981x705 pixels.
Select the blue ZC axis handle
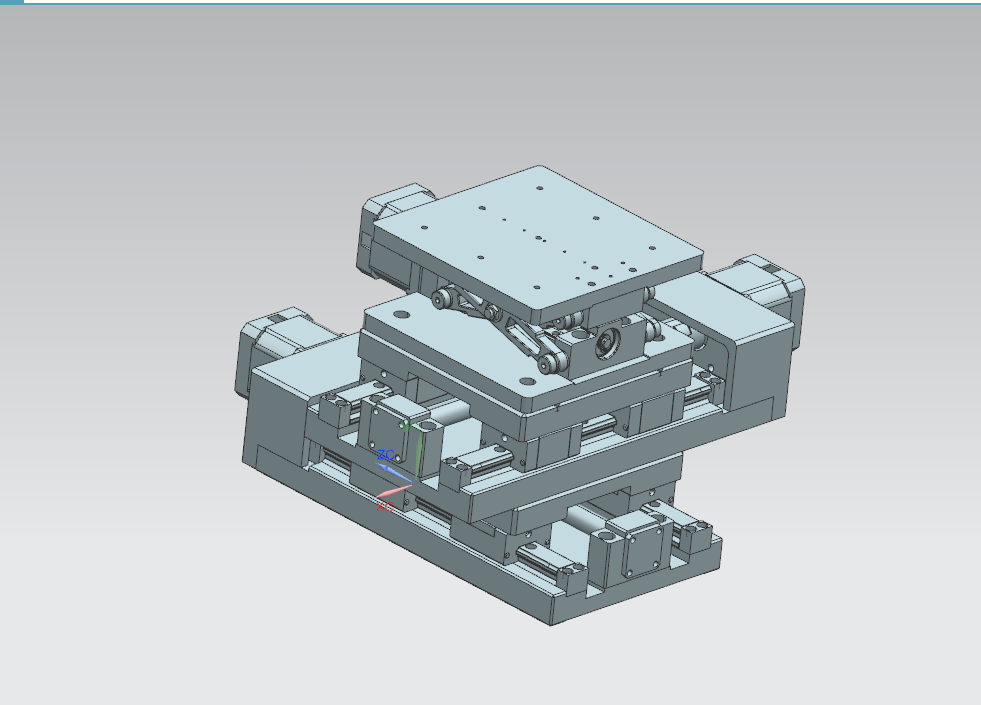click(x=394, y=472)
